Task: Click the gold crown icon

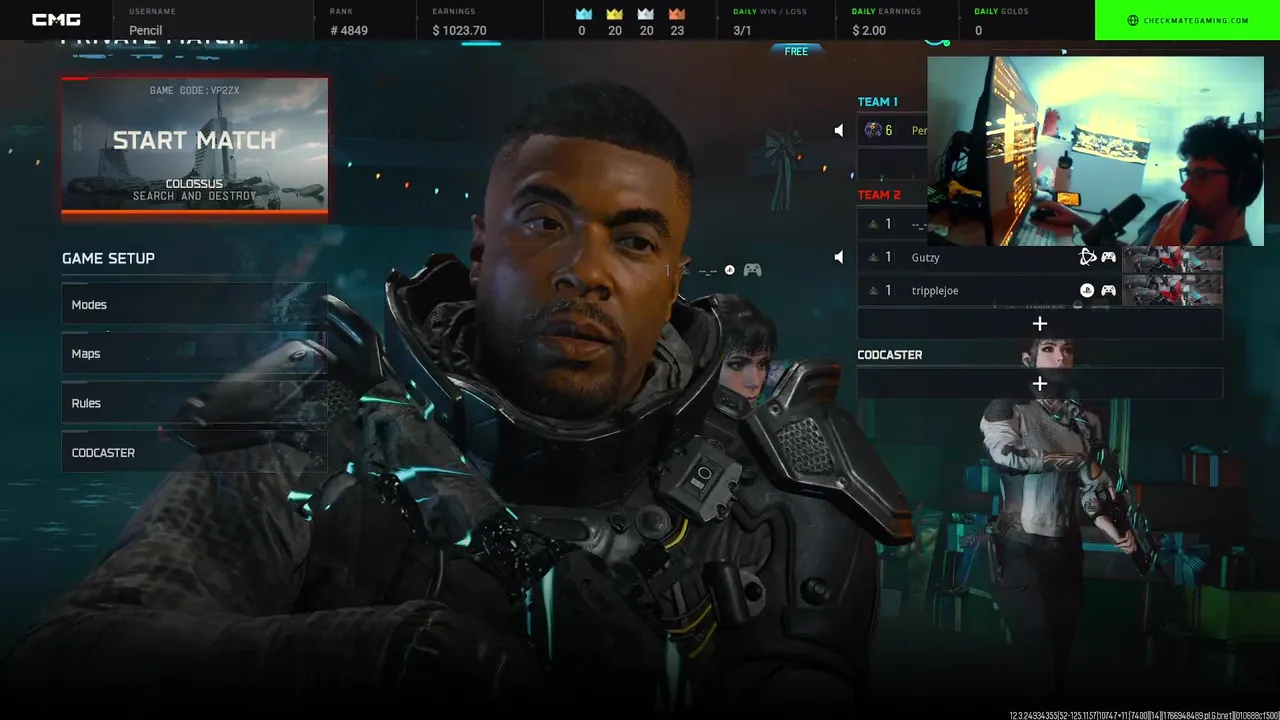Action: point(615,14)
